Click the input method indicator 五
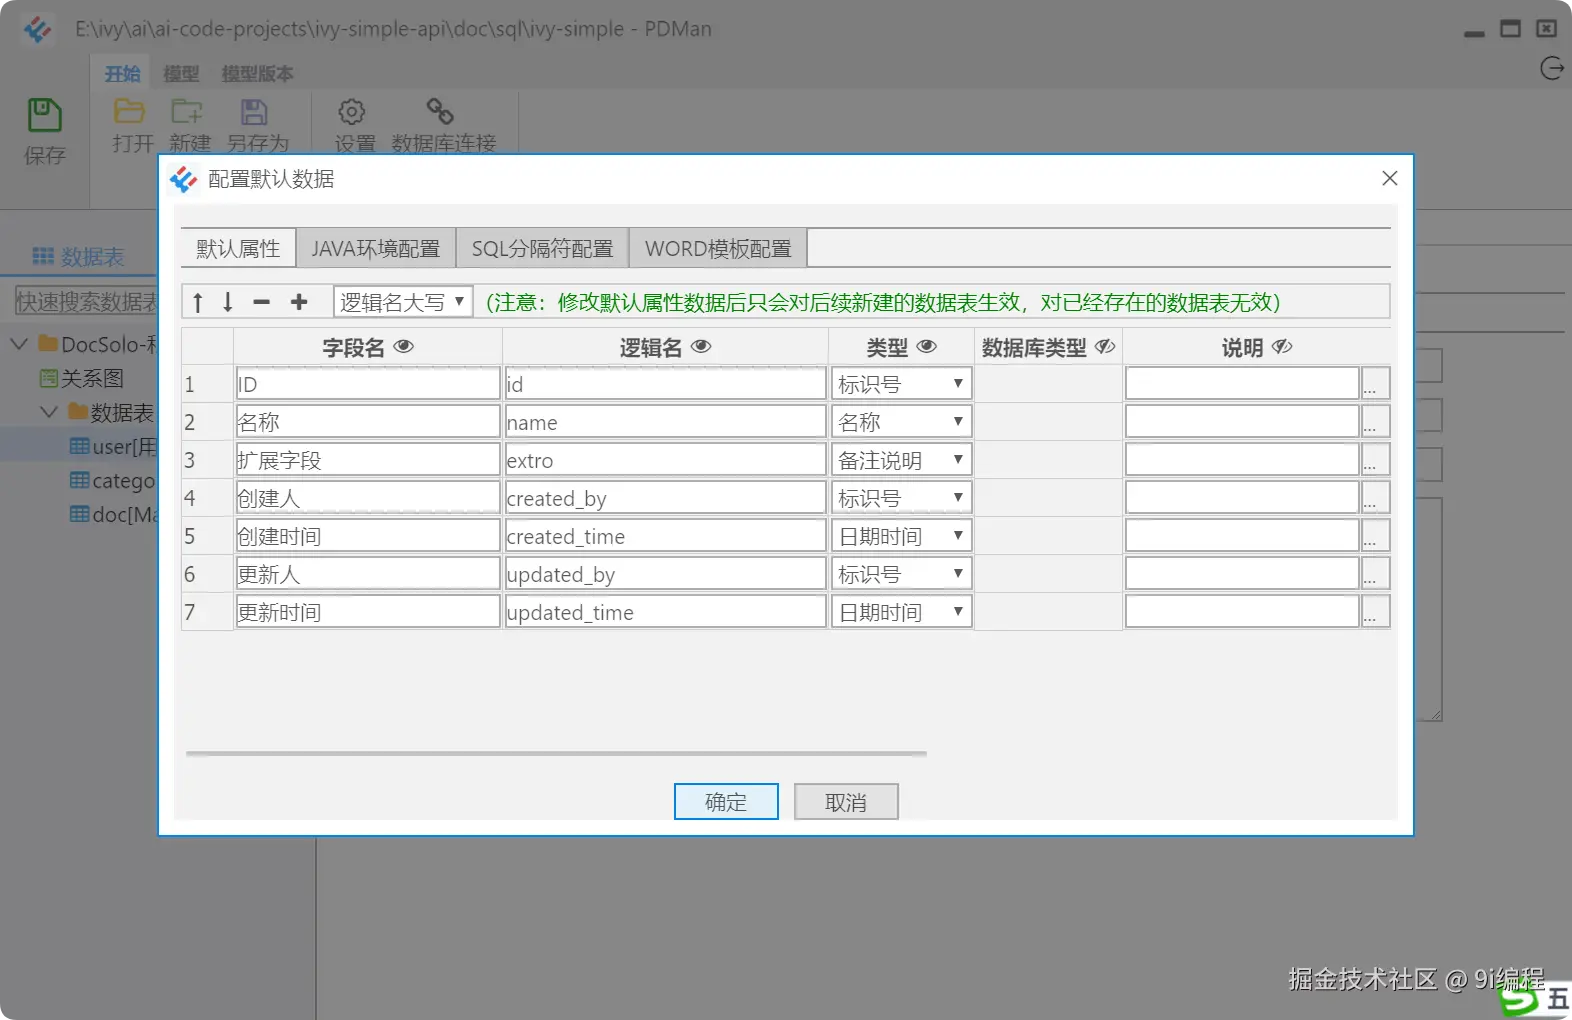Screen dimensions: 1572x1020 click(1558, 998)
